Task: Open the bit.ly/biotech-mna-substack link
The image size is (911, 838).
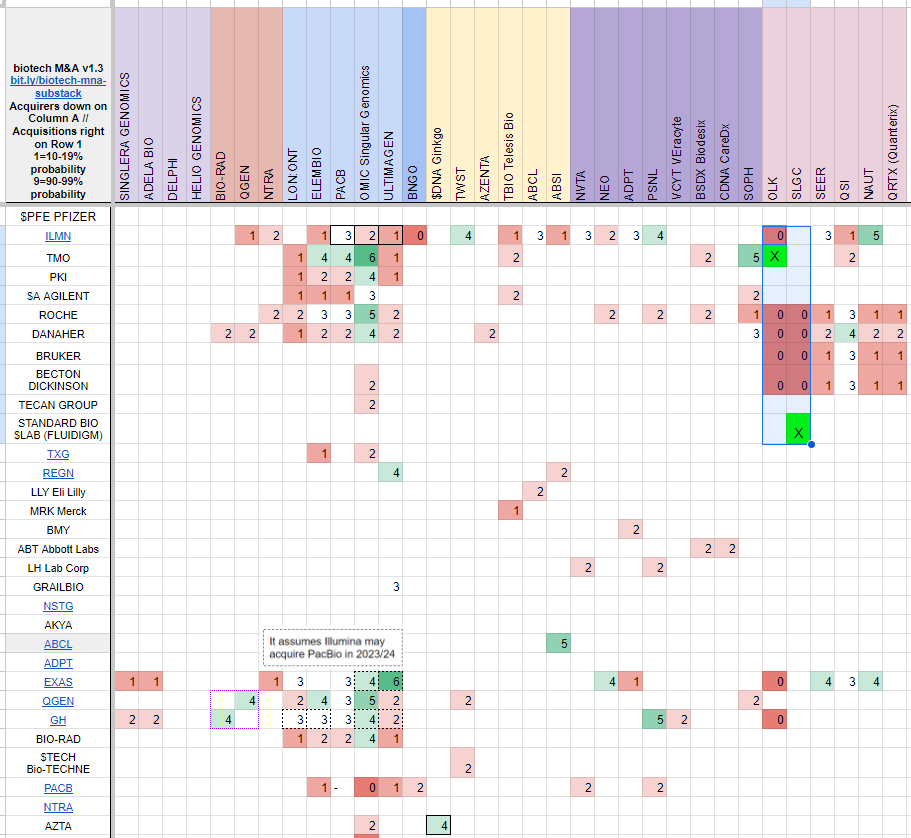Action: click(x=58, y=87)
